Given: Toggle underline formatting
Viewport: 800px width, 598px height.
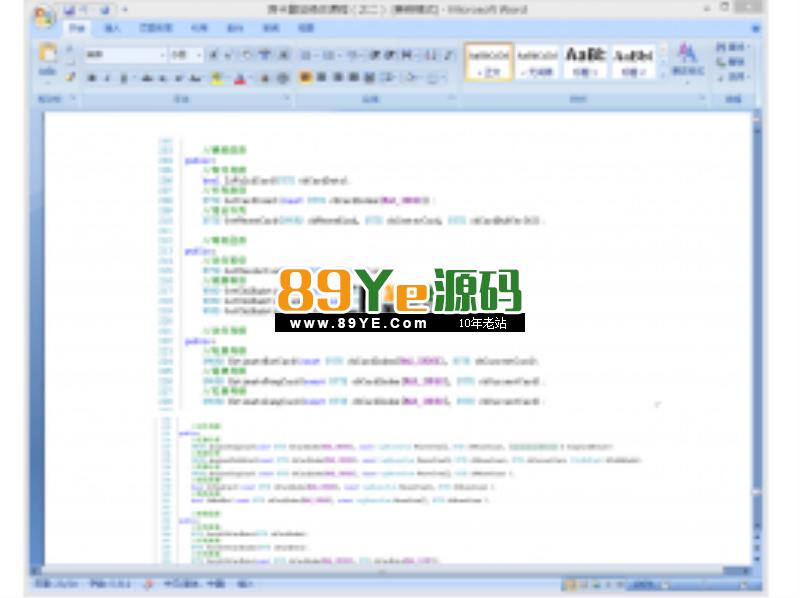Looking at the screenshot, I should point(123,78).
